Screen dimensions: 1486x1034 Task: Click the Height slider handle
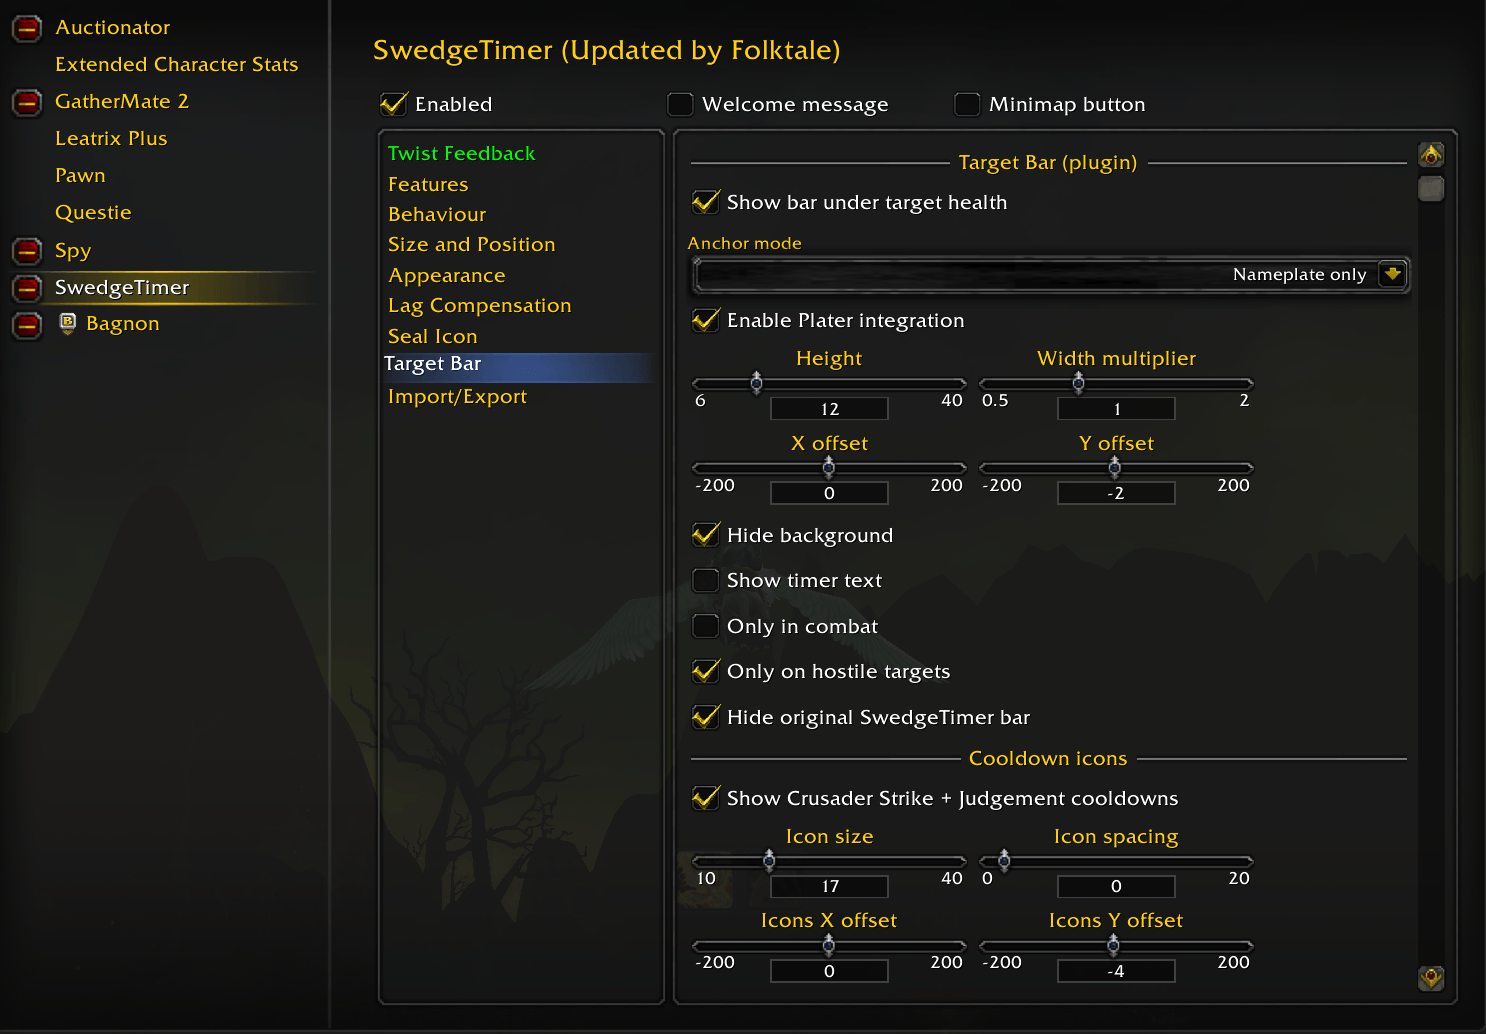tap(756, 382)
